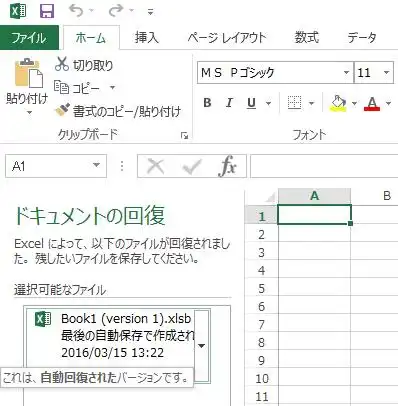Screen dimensions: 398x406
Task: Apply red font color with the A icon
Action: click(372, 103)
